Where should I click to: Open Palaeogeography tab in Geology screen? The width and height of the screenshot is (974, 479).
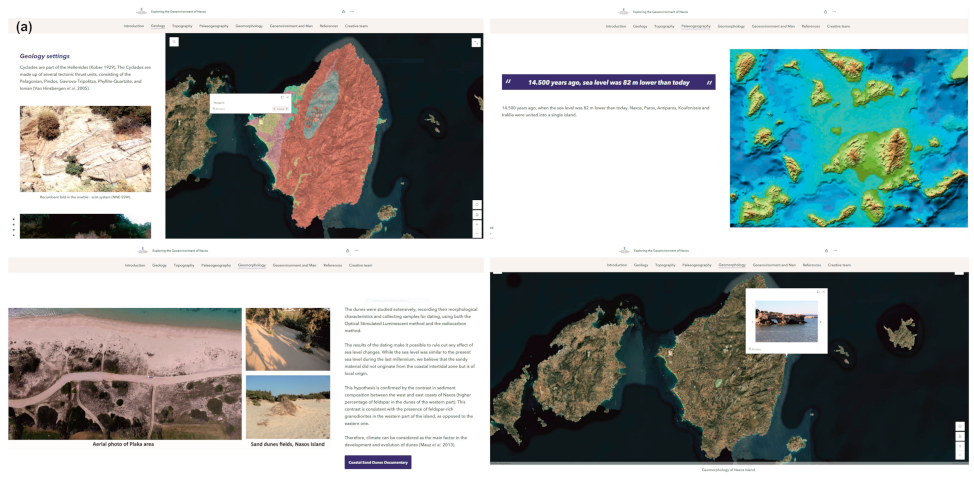point(214,26)
